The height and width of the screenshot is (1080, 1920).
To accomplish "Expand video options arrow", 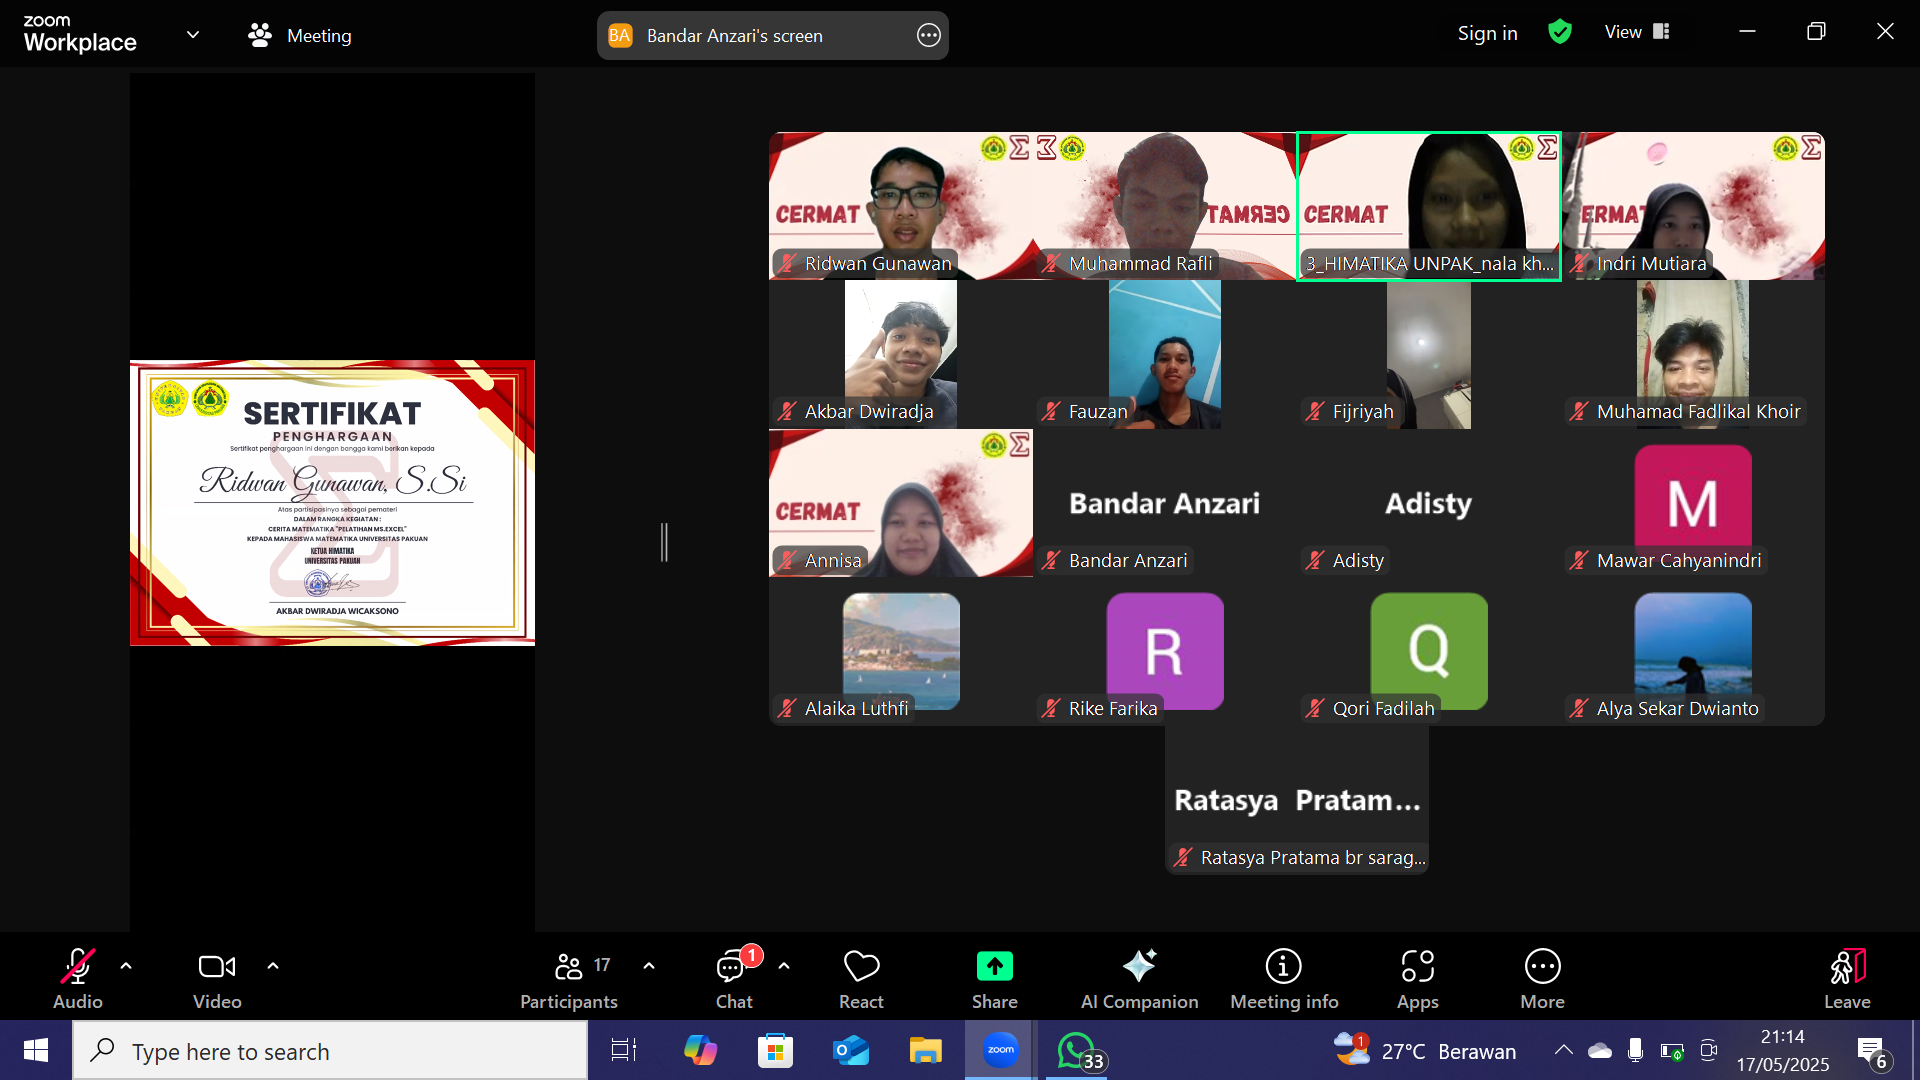I will 273,966.
